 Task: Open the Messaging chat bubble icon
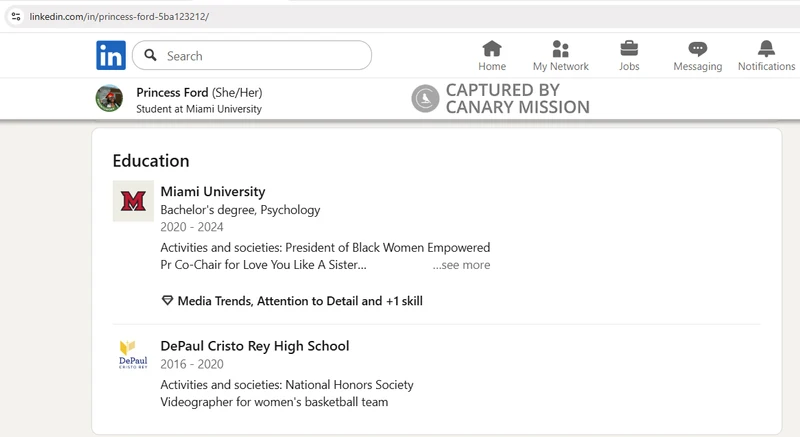coord(697,49)
